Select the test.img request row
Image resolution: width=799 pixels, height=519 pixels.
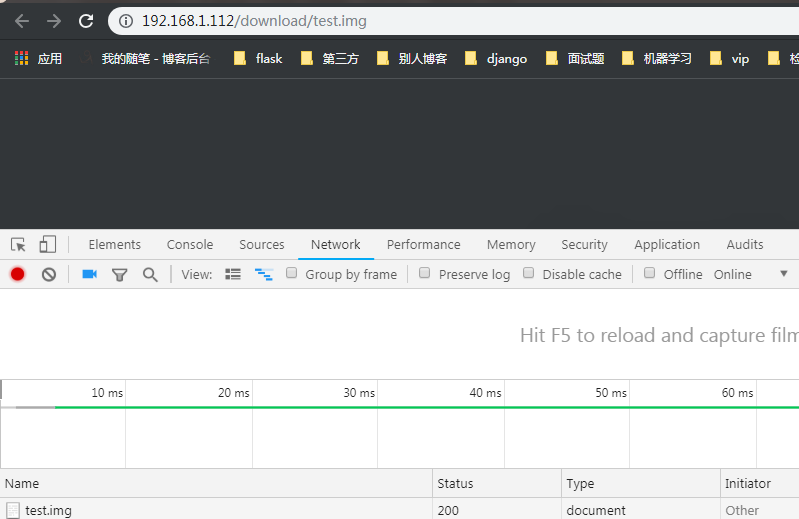400,509
